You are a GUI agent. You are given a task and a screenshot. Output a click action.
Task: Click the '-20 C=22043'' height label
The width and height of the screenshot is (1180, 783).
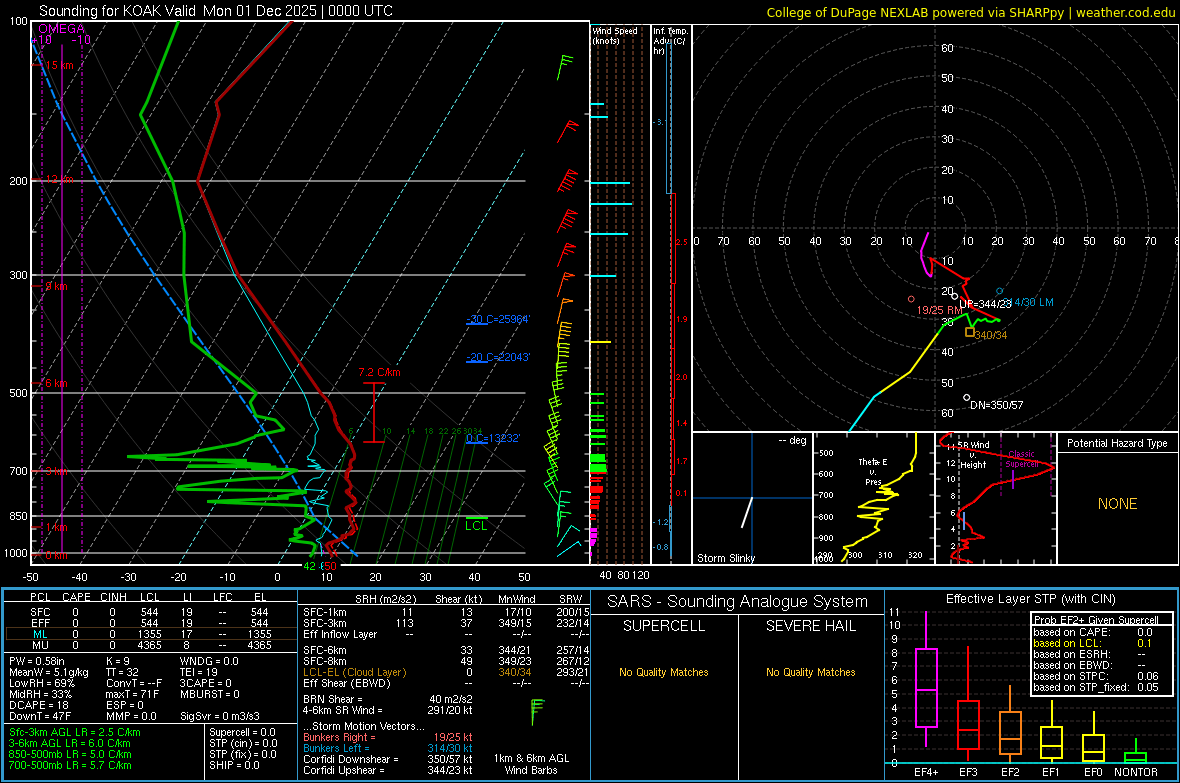click(x=497, y=358)
